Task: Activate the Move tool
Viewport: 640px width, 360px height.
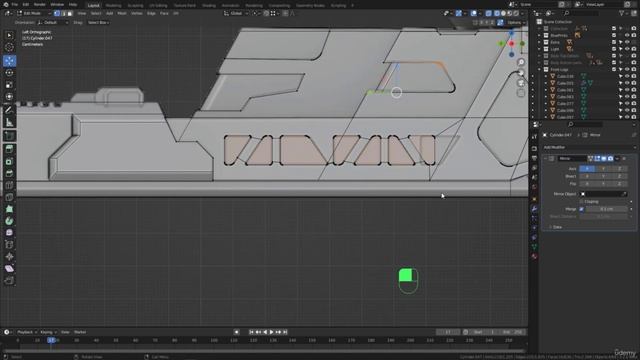Action: pos(9,61)
